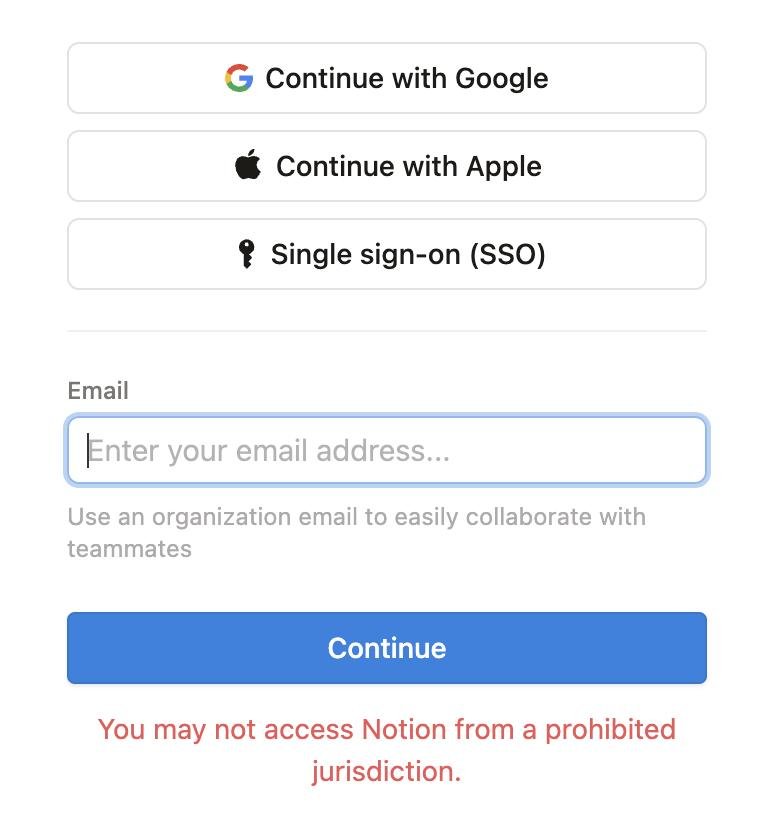Click the word "jurisdiction." in red text
Screen dimensions: 778x838
pyautogui.click(x=386, y=771)
